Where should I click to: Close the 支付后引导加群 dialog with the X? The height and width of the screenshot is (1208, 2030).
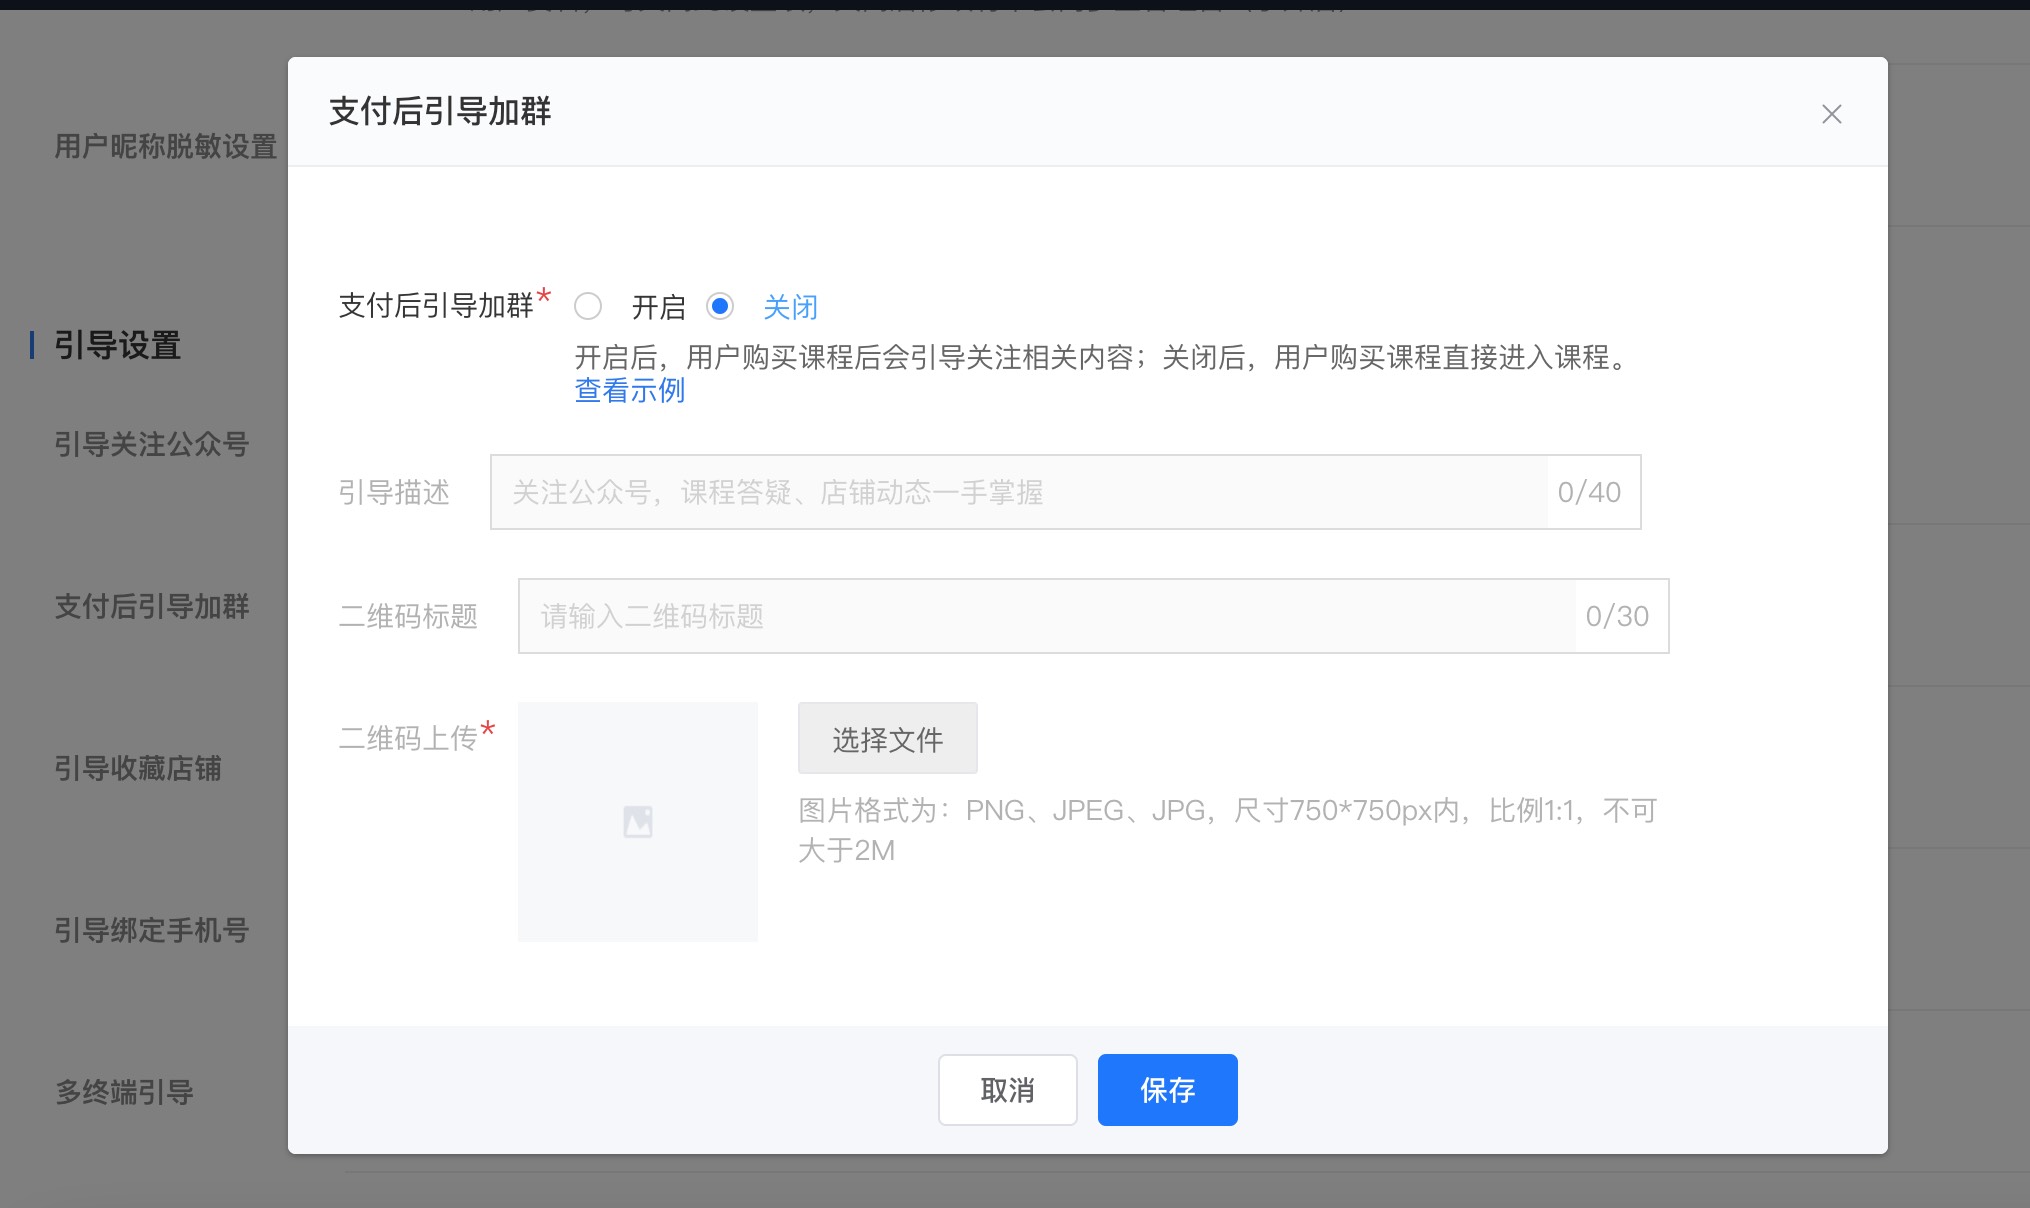point(1831,114)
